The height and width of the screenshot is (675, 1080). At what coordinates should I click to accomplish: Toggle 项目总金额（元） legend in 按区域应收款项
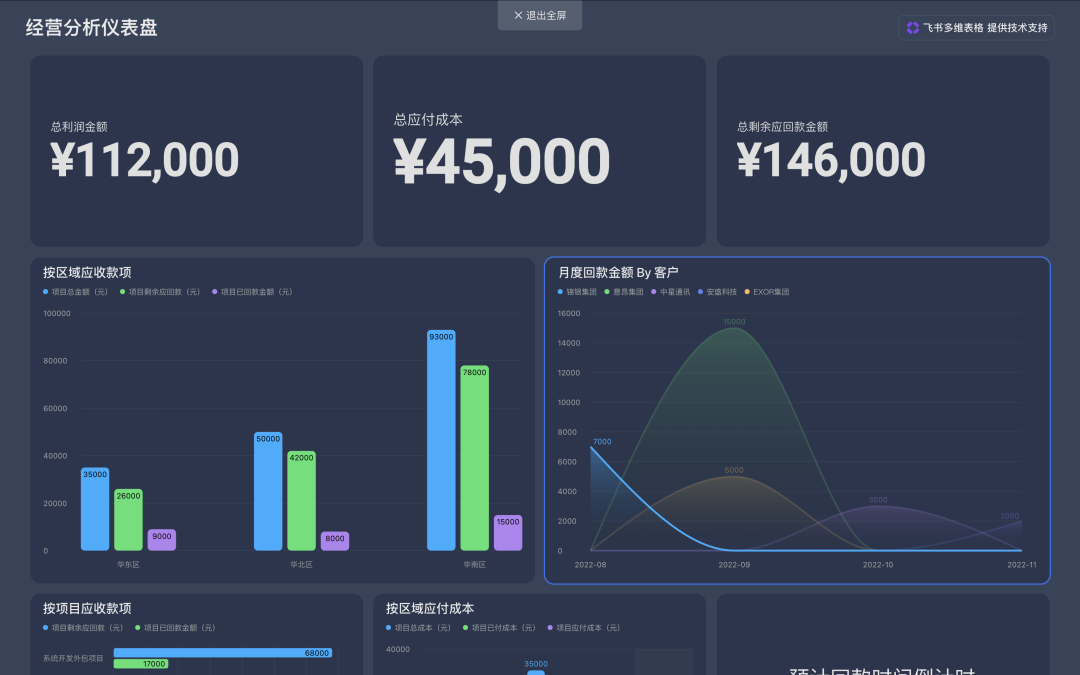(x=76, y=292)
